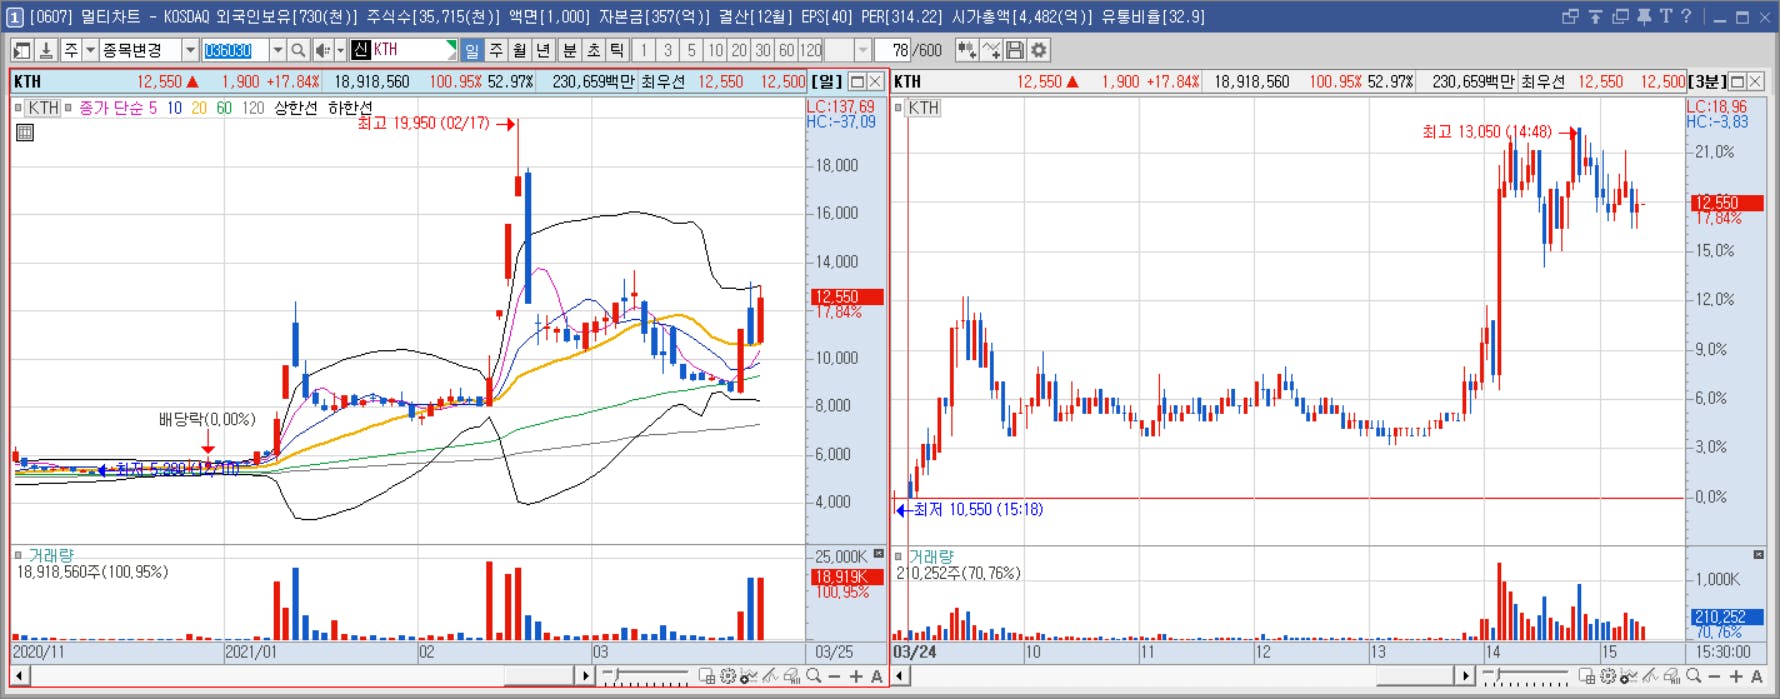Select the 초 (second) period toggle
1780x699 pixels.
pos(594,50)
